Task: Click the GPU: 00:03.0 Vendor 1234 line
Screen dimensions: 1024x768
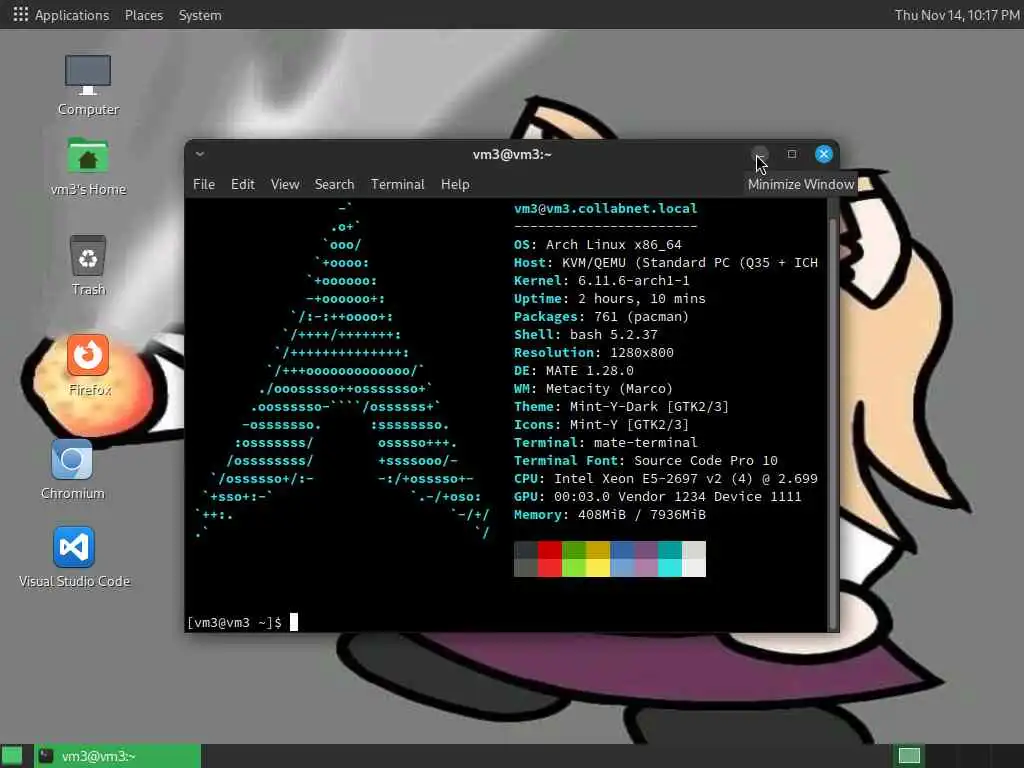Action: pyautogui.click(x=658, y=496)
